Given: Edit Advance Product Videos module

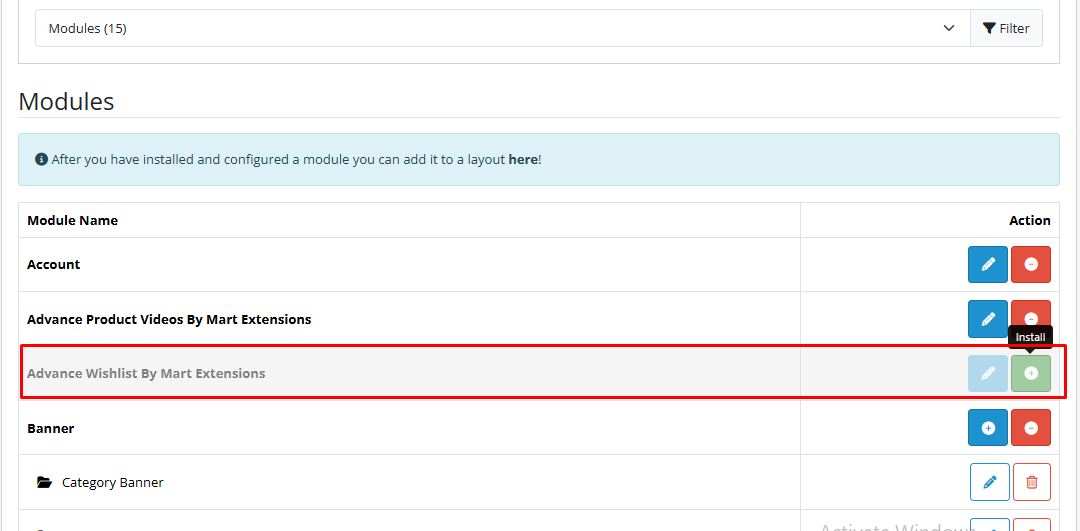Looking at the screenshot, I should point(987,319).
